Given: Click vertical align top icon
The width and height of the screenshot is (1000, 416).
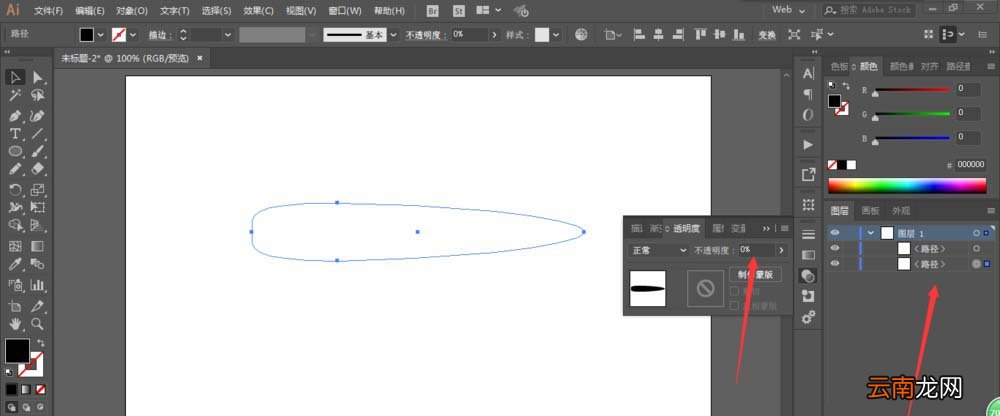Looking at the screenshot, I should (700, 34).
